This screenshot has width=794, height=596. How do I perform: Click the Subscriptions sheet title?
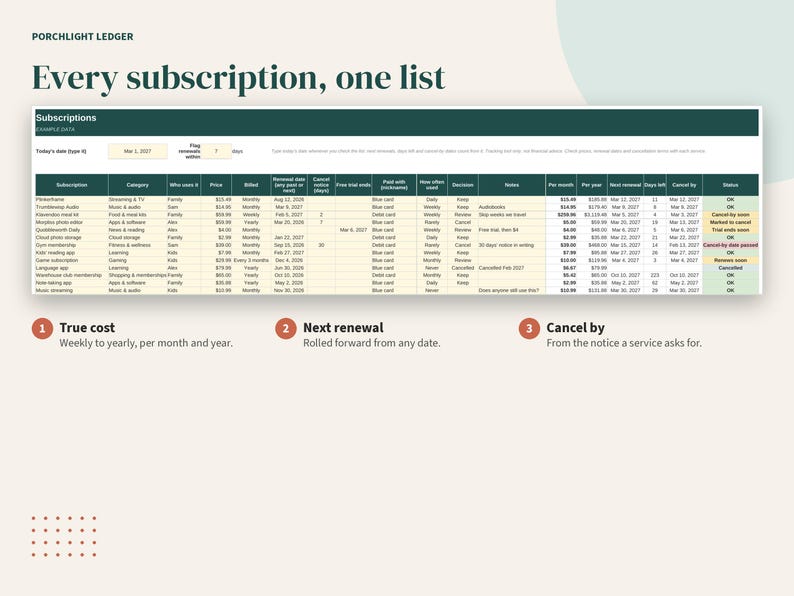pos(66,117)
